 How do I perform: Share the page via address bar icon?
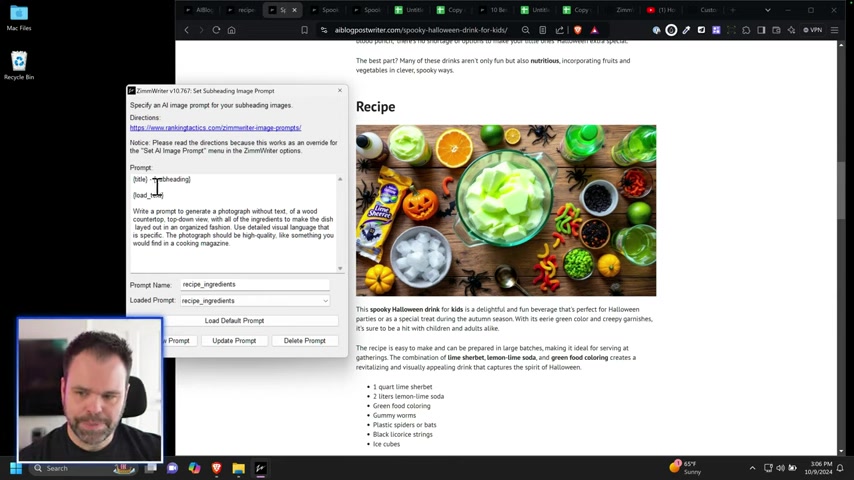[559, 31]
